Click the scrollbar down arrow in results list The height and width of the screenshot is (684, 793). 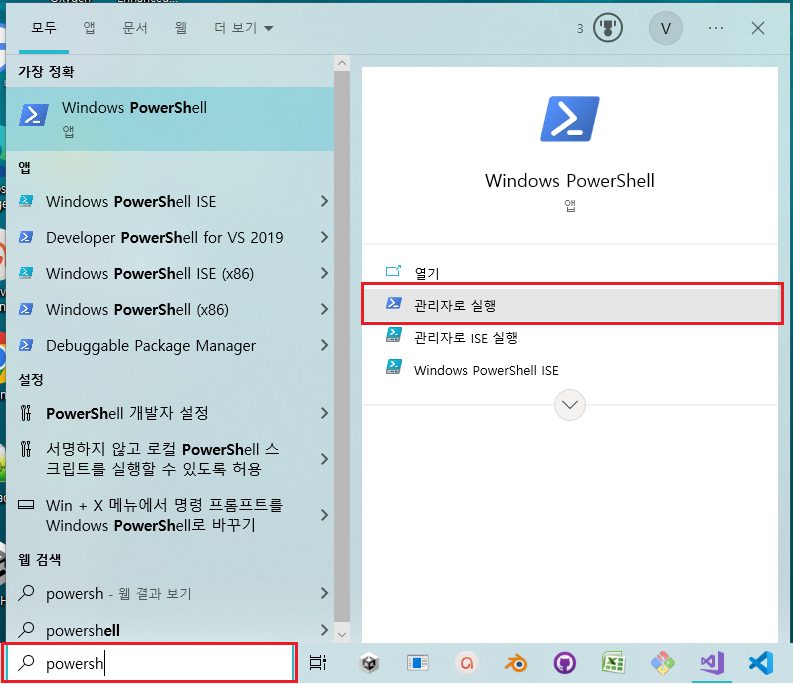tap(342, 634)
